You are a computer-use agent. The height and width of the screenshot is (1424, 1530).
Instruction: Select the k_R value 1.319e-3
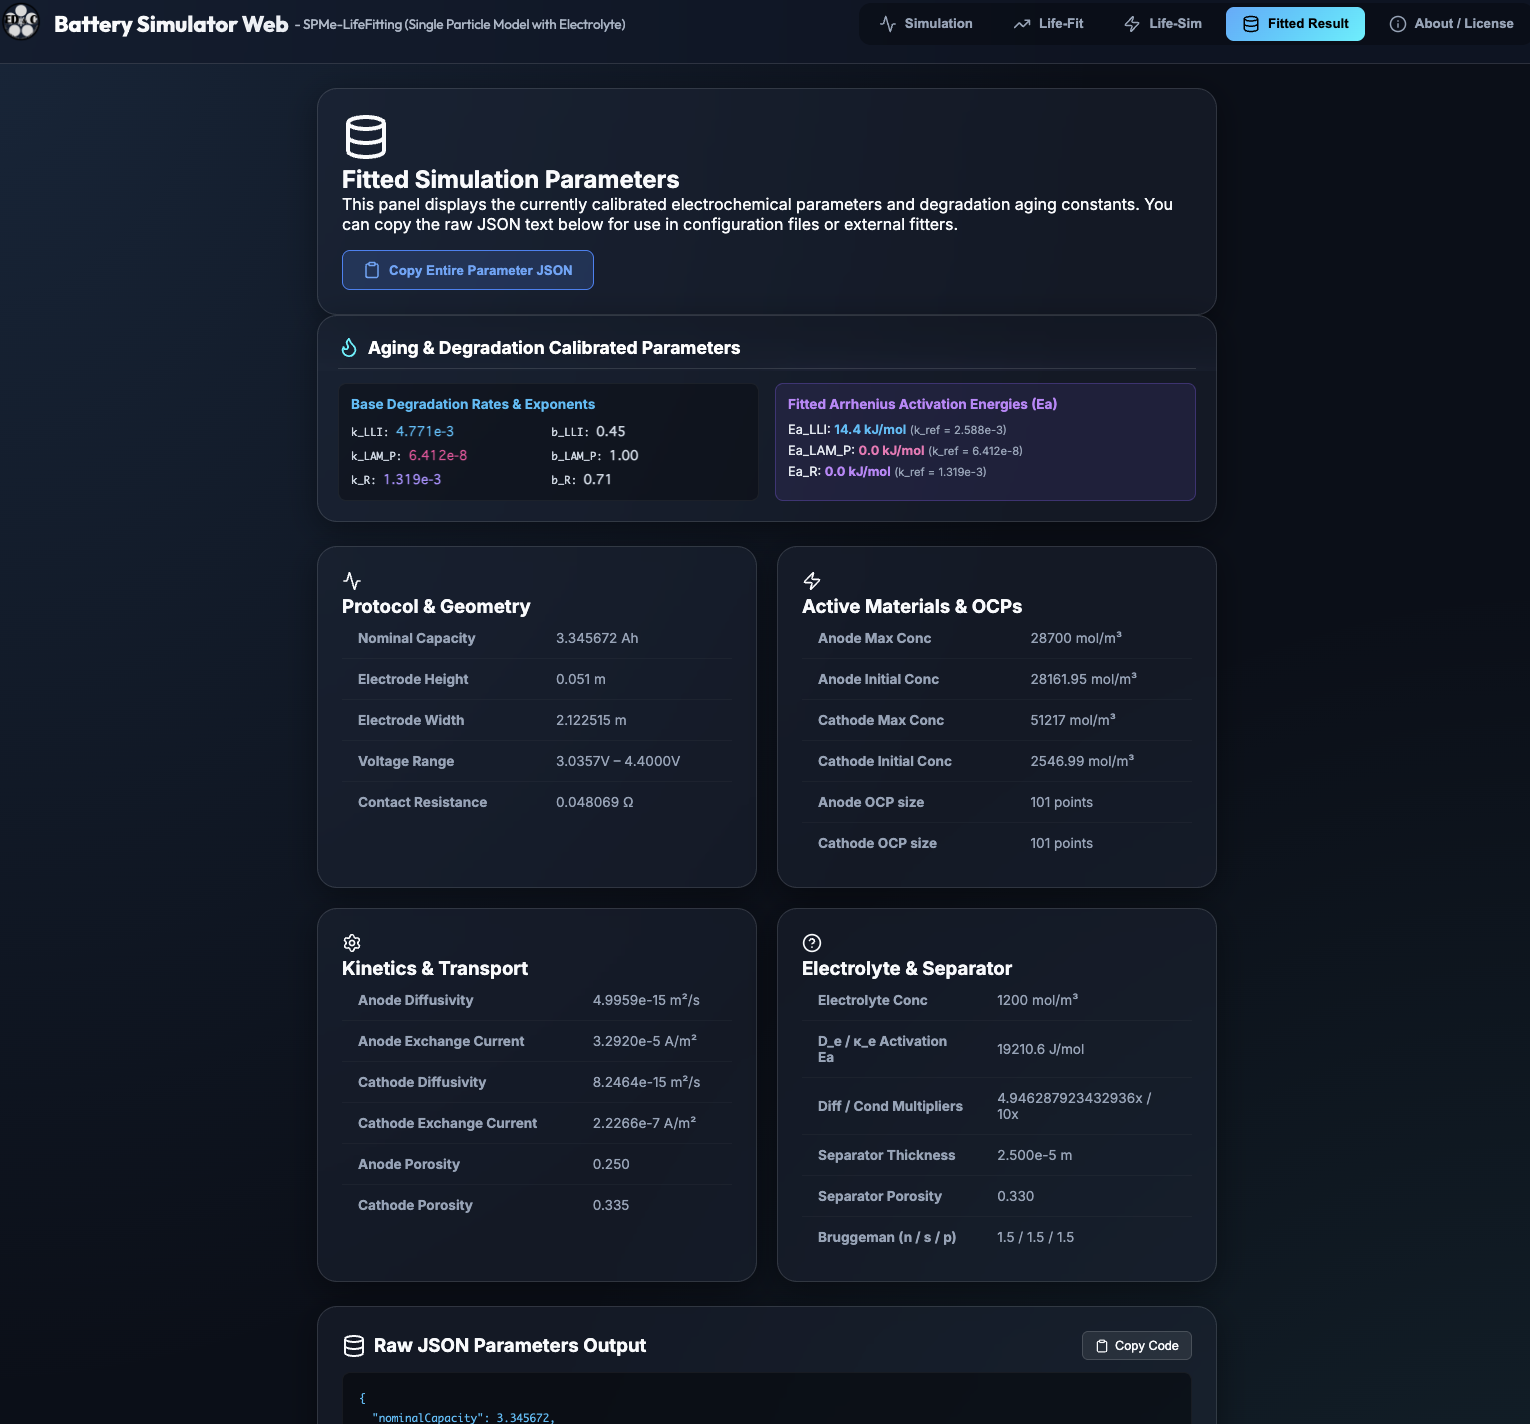[x=412, y=479]
